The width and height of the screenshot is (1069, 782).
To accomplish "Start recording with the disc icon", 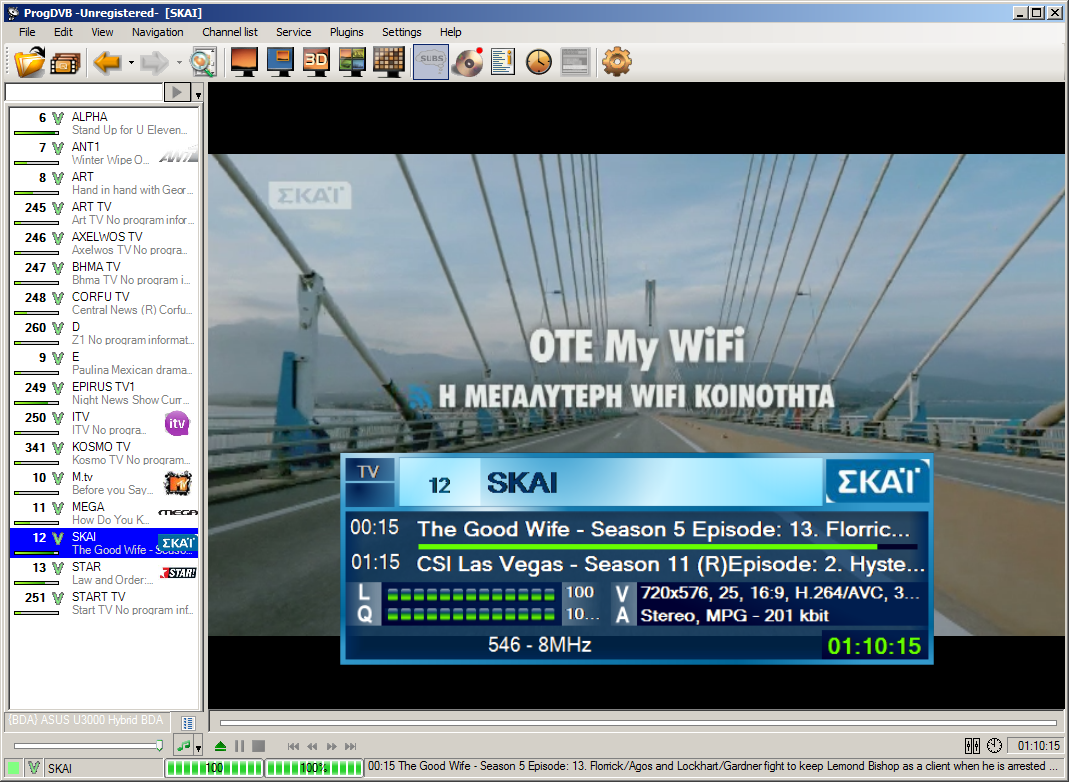I will [468, 63].
